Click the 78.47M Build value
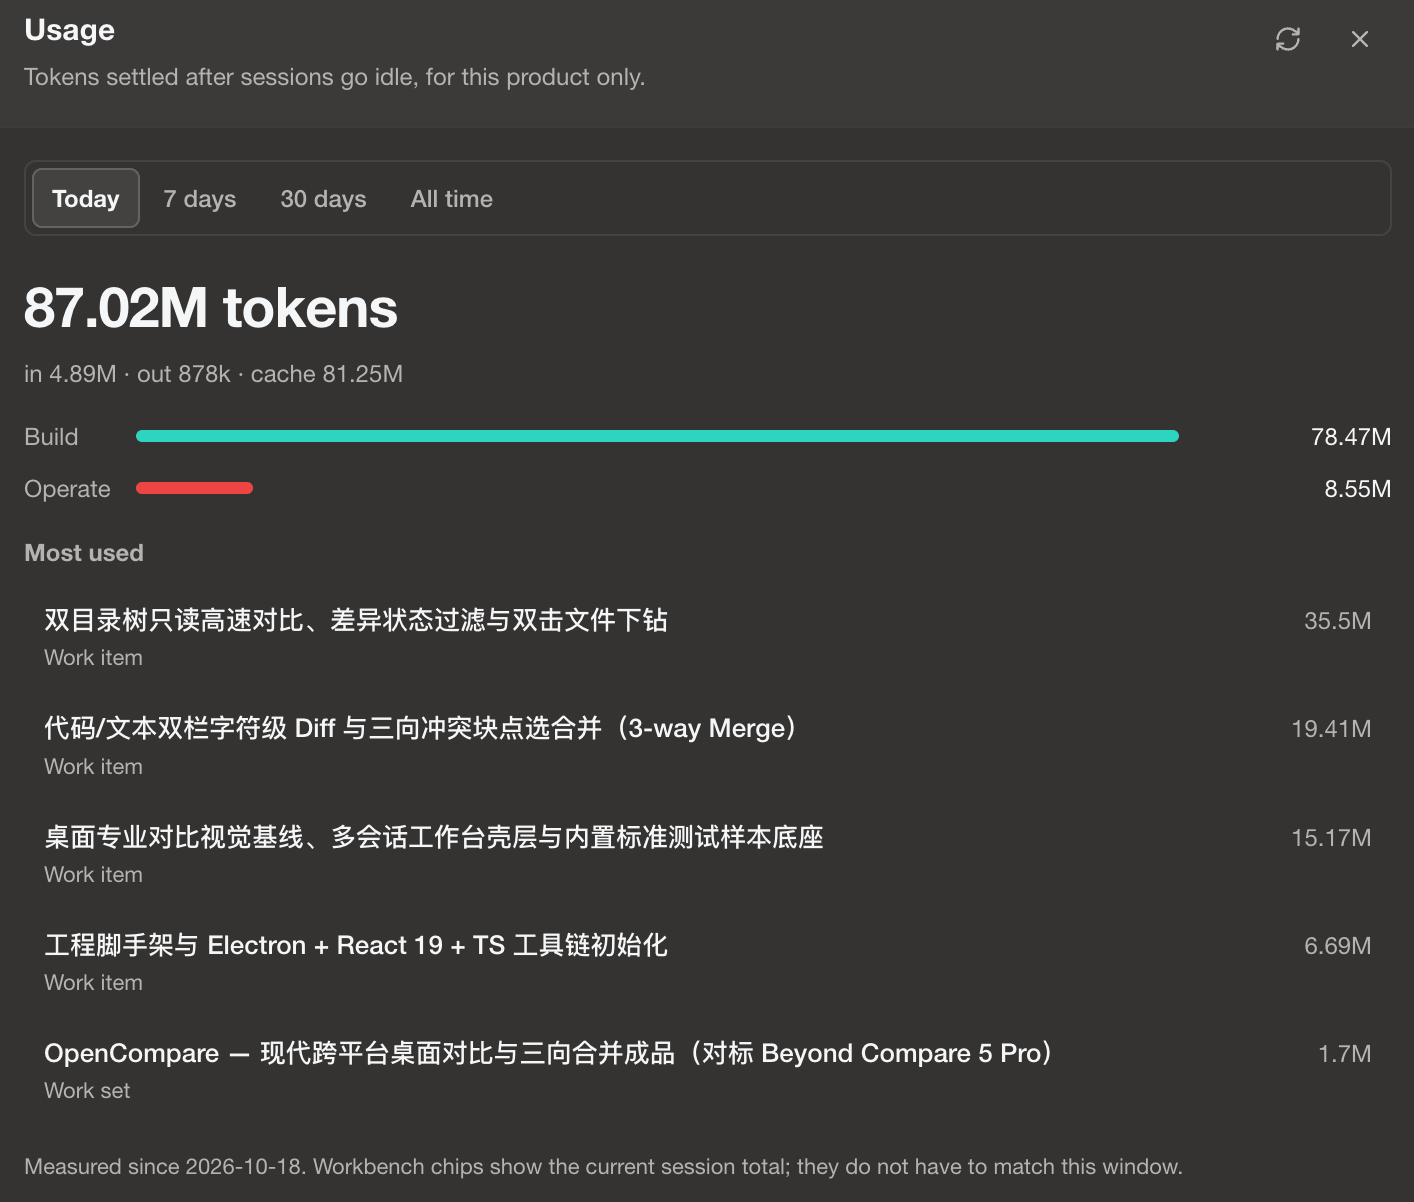Viewport: 1414px width, 1202px height. point(1351,437)
